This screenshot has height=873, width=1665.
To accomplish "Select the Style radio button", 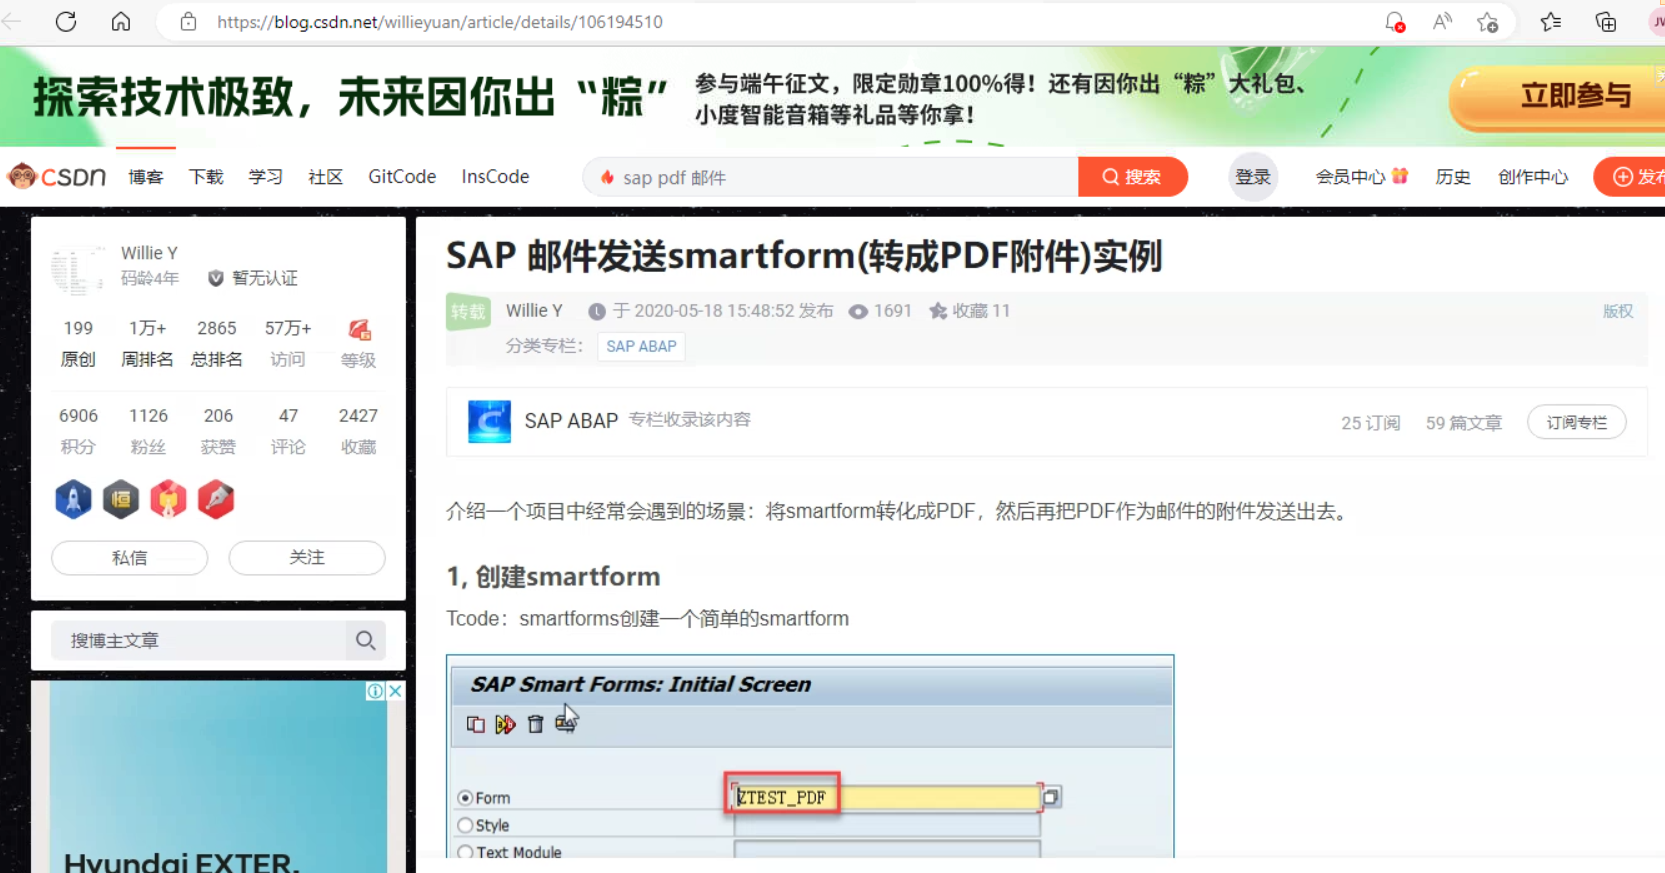I will coord(465,825).
